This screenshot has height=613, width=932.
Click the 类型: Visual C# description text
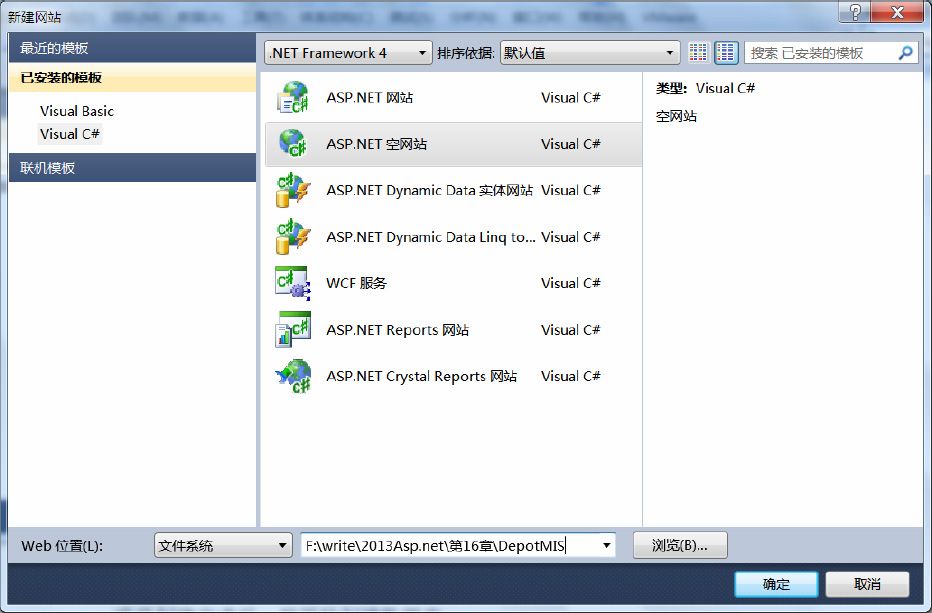point(706,89)
